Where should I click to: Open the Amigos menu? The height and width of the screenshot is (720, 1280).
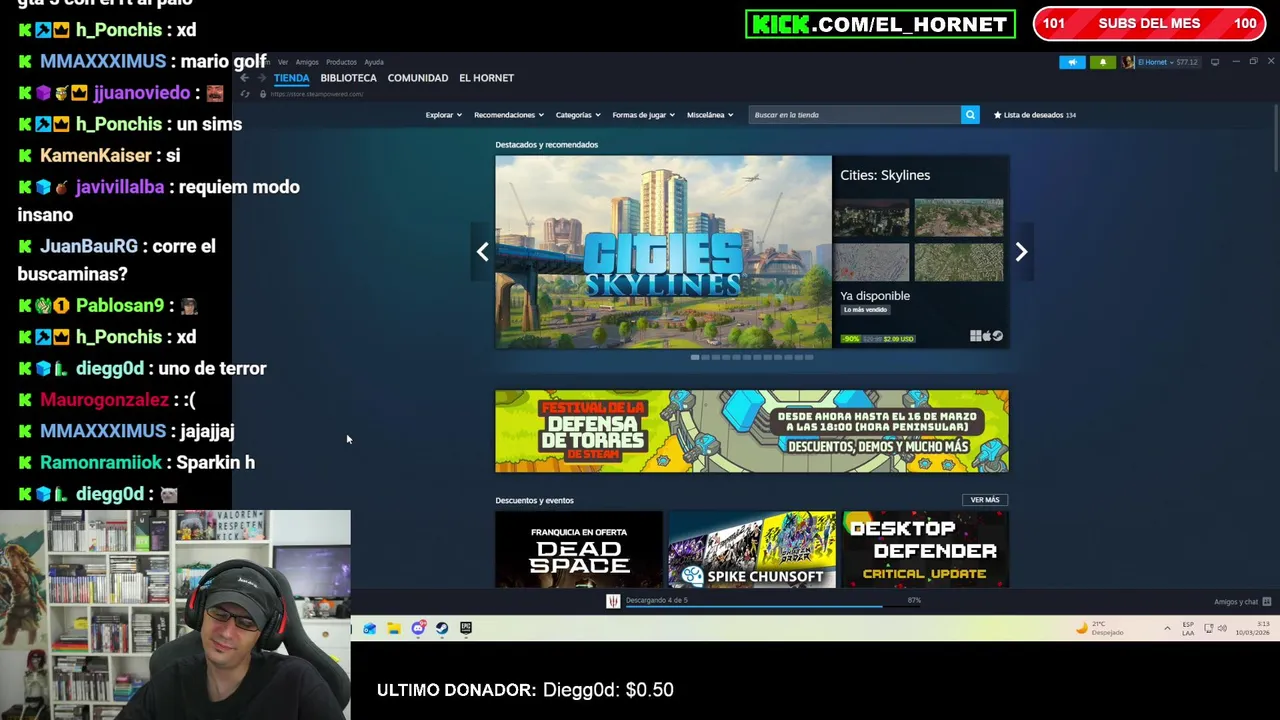(307, 62)
